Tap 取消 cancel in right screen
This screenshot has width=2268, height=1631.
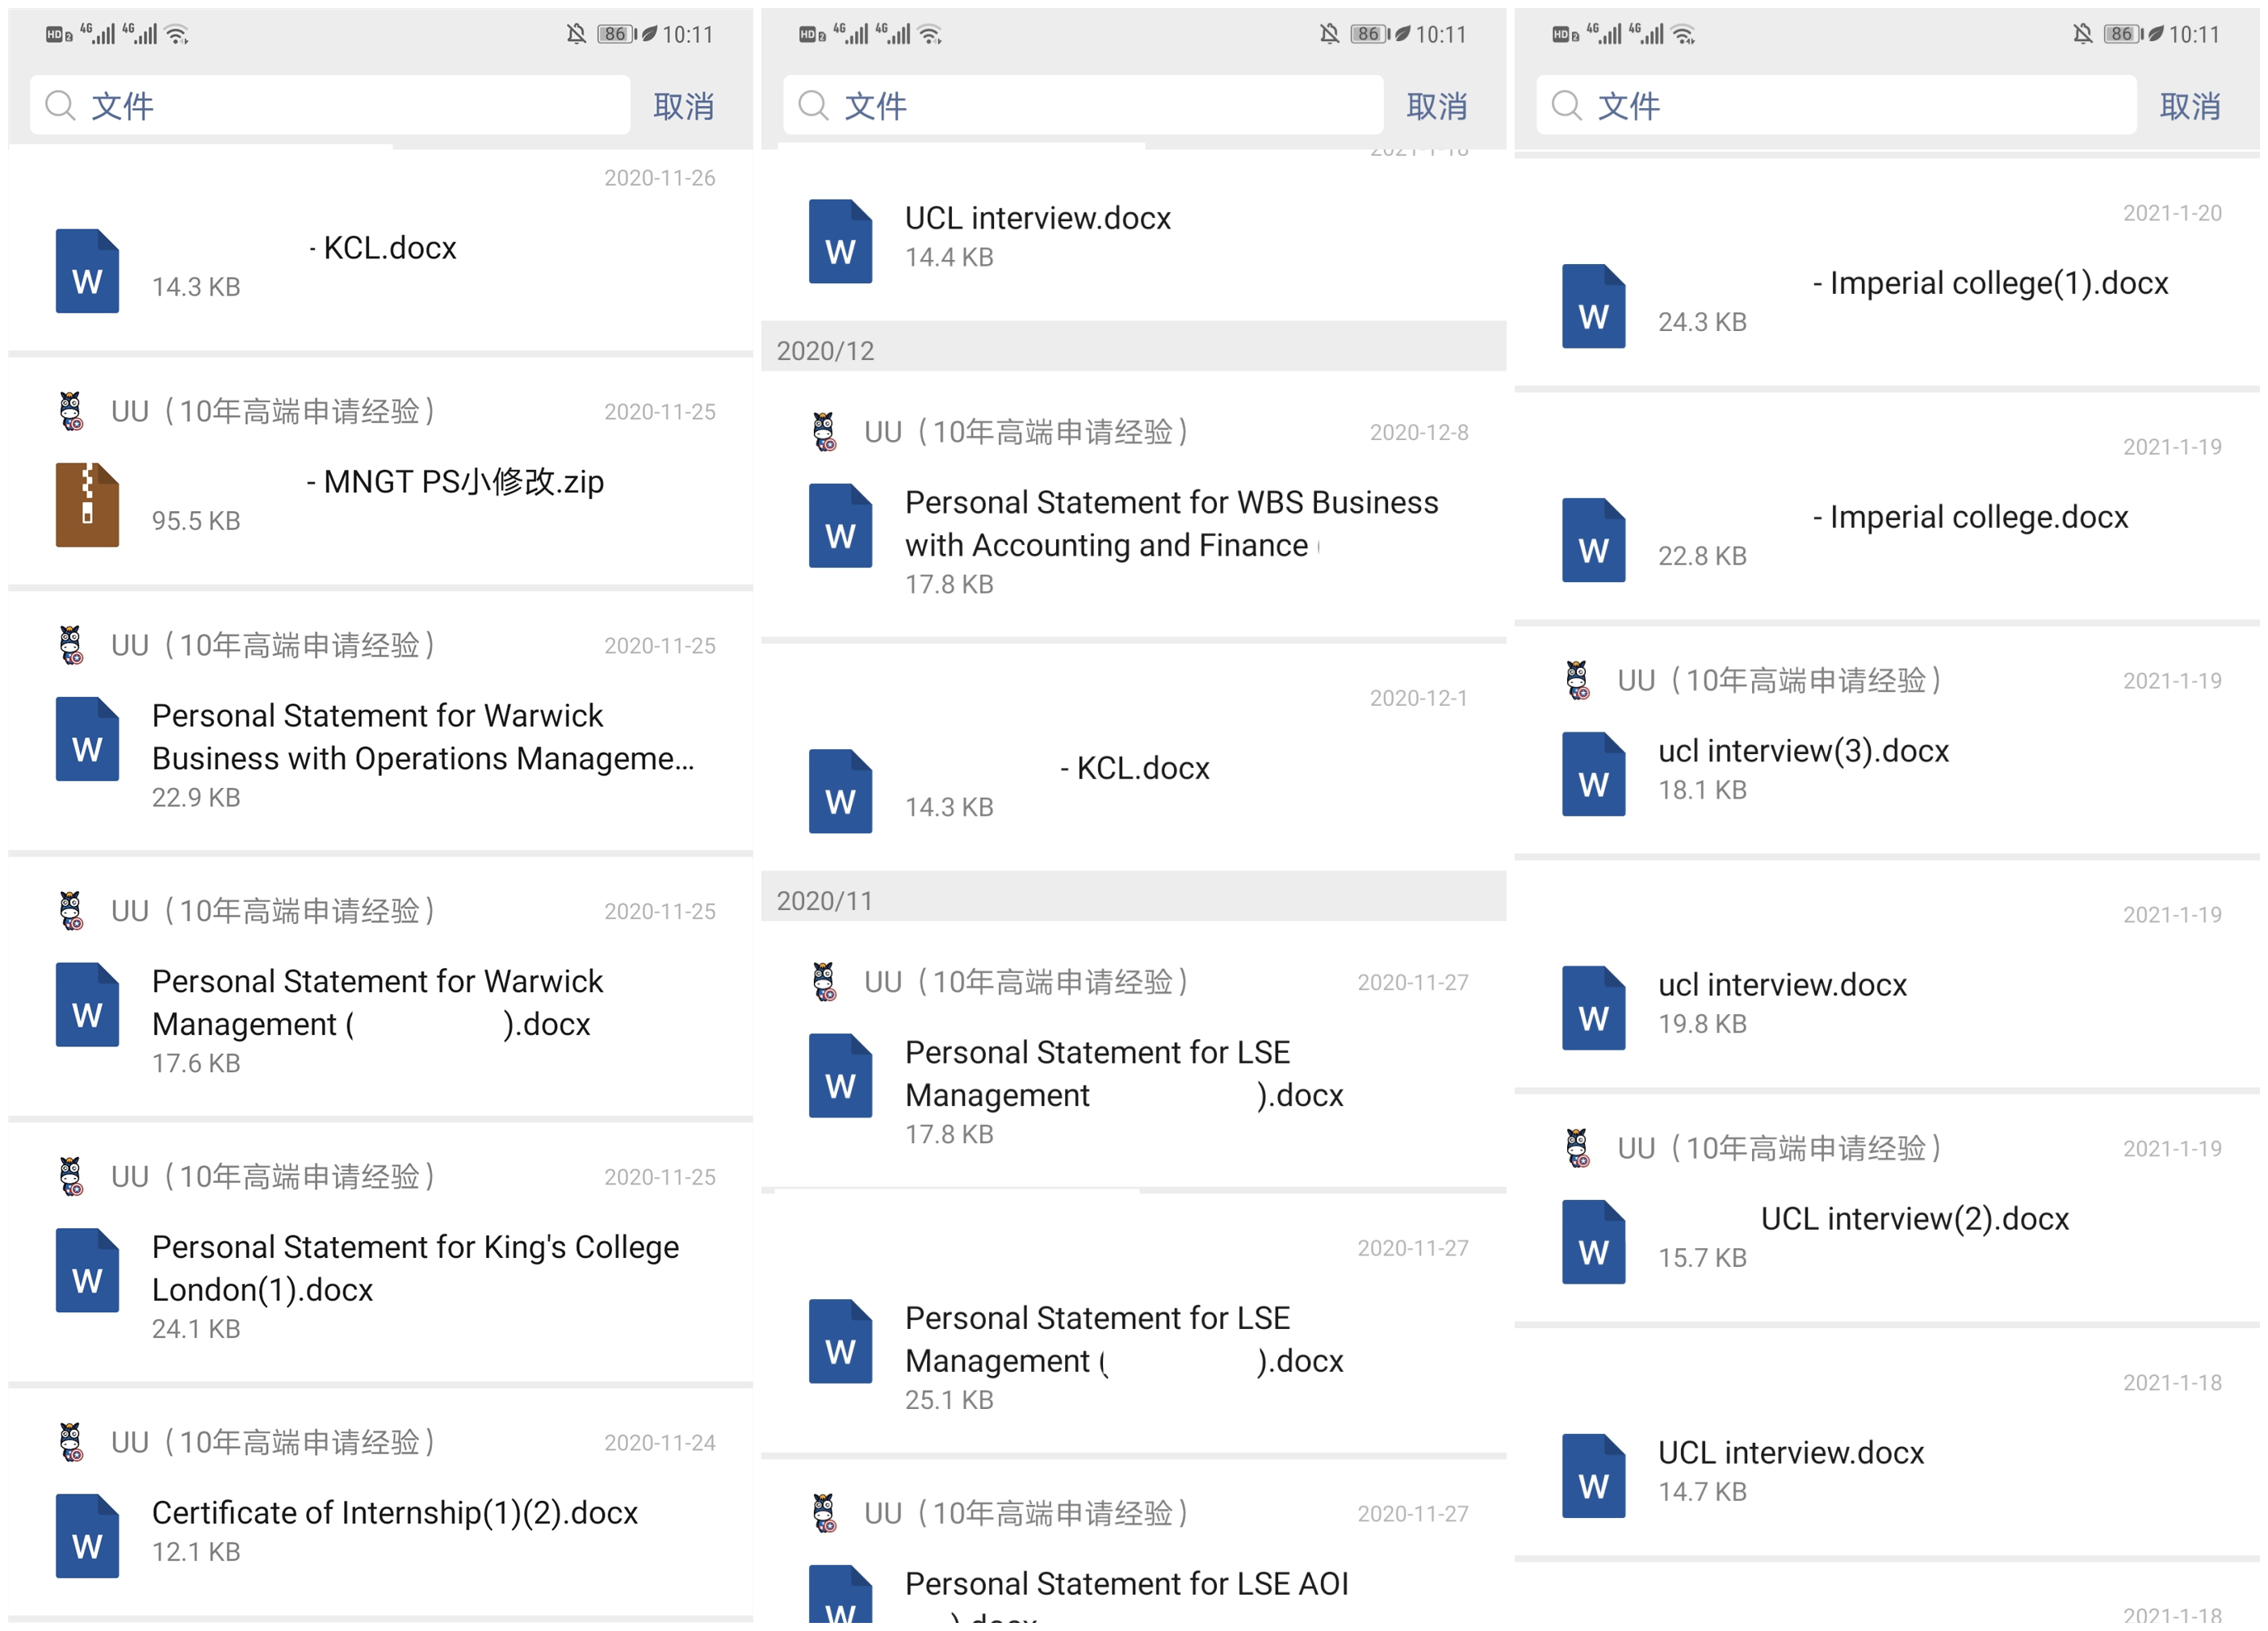2190,106
